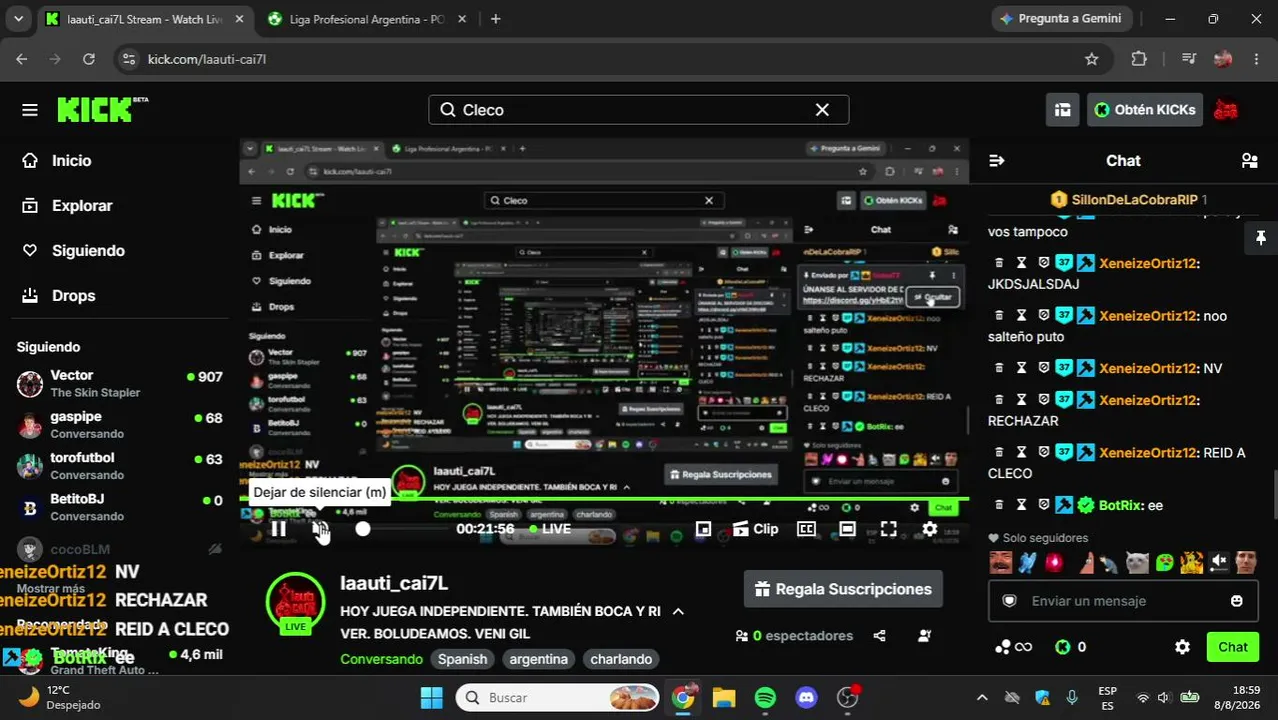The image size is (1278, 720).
Task: Open the Conversando category link
Action: click(382, 659)
